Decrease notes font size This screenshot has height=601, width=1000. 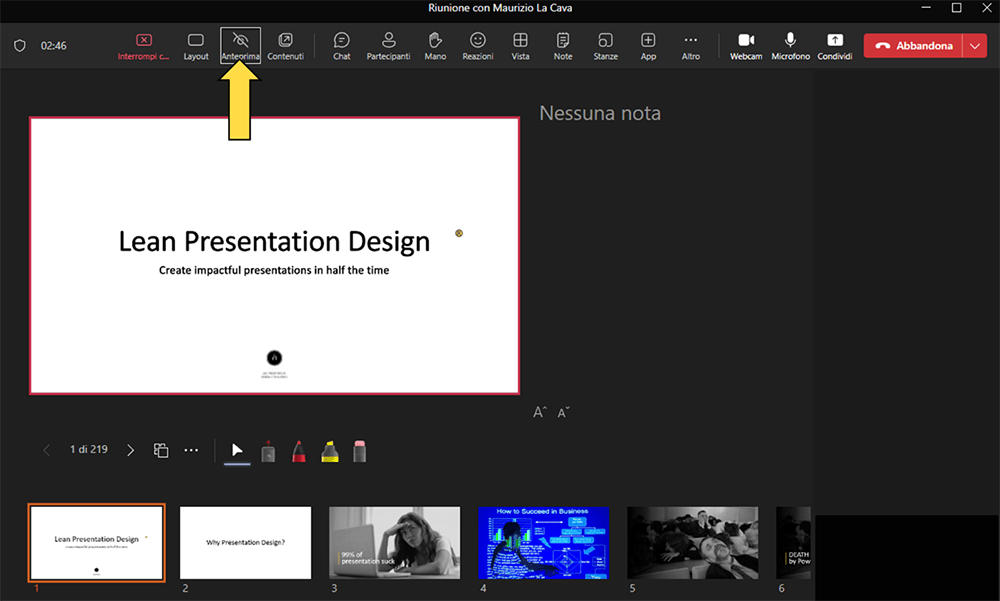click(564, 412)
